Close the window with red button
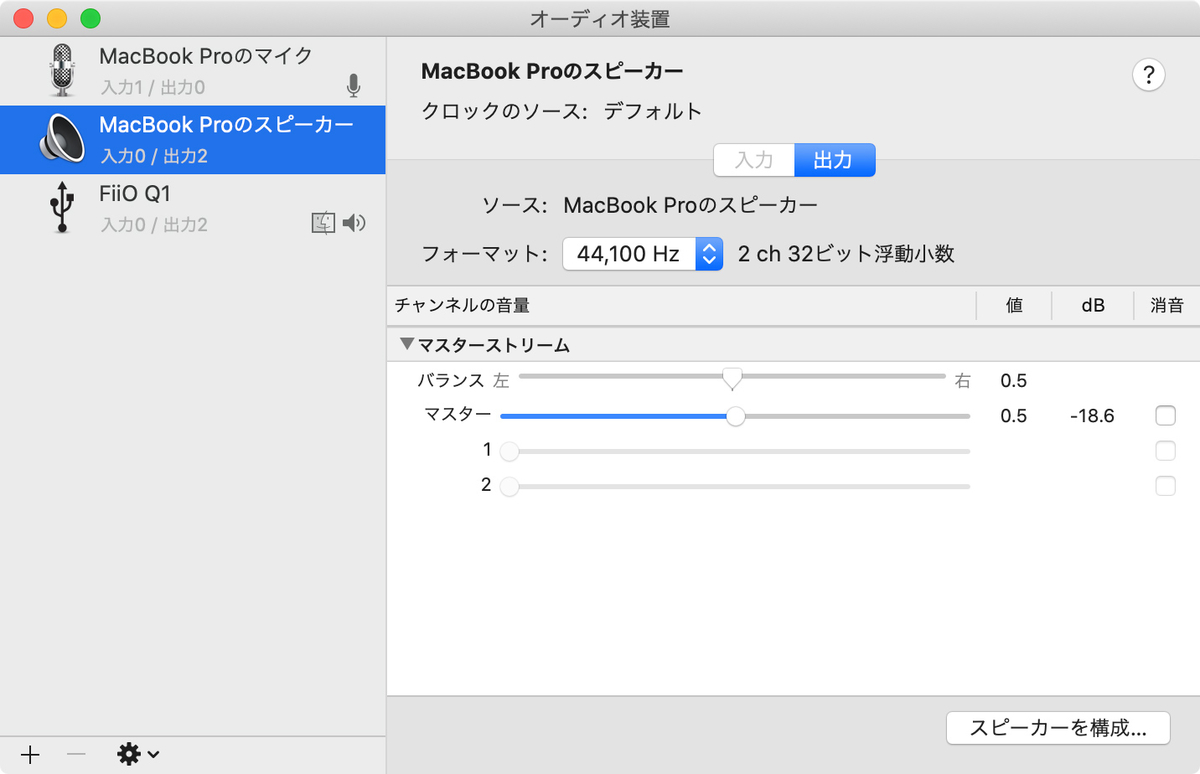Image resolution: width=1200 pixels, height=774 pixels. point(24,18)
